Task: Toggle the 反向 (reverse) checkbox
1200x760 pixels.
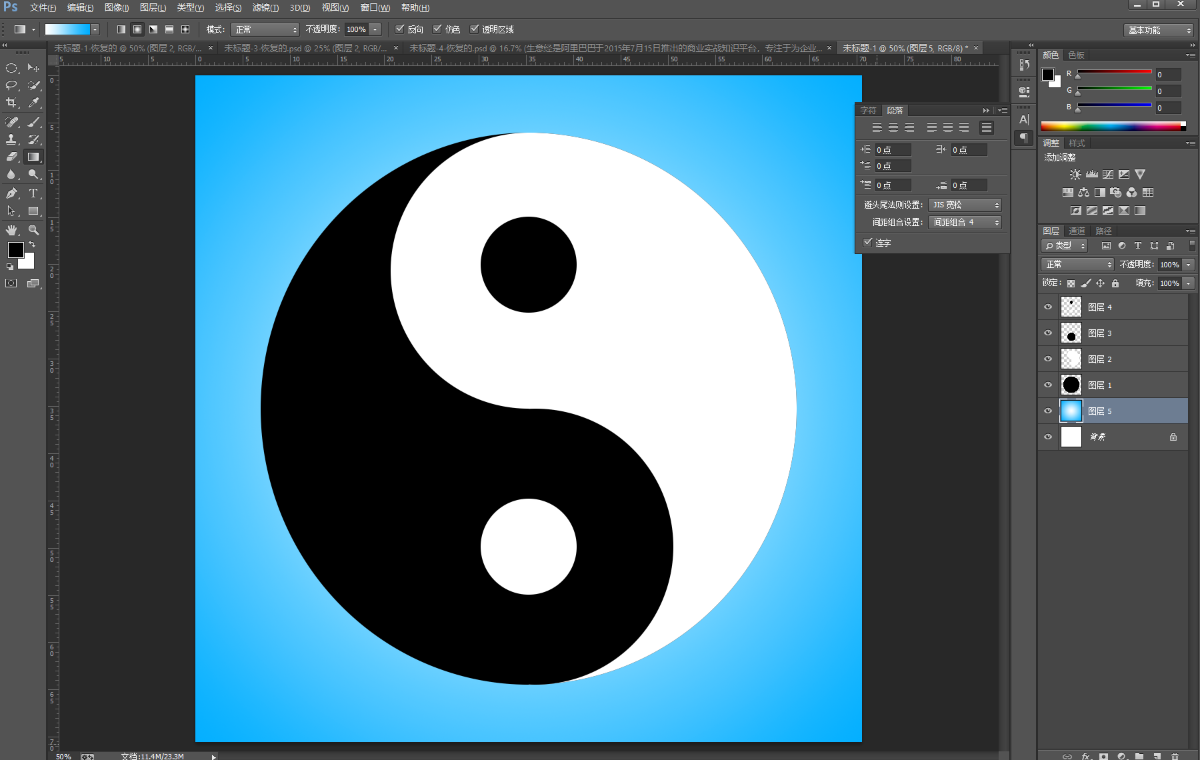Action: 401,30
